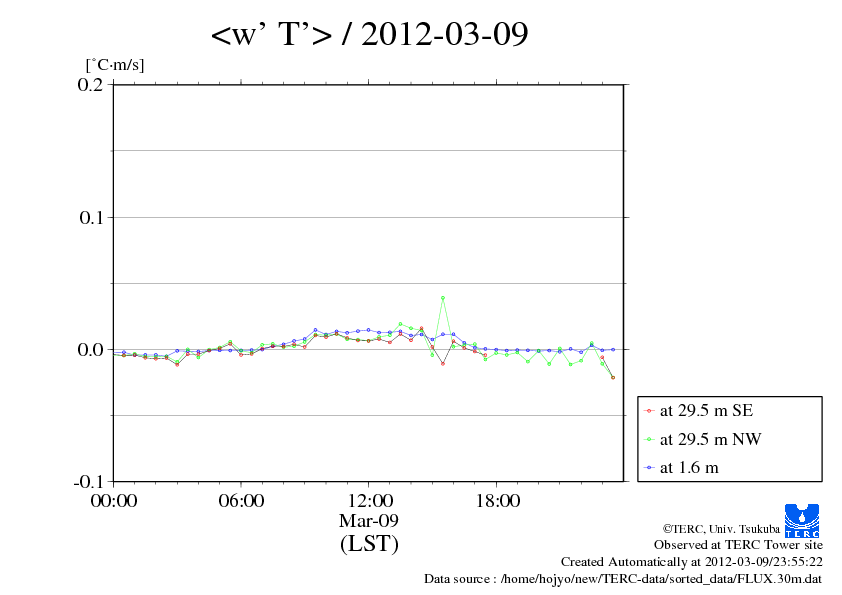Click the x-axis label '00:00'
The height and width of the screenshot is (595, 842).
click(x=114, y=501)
